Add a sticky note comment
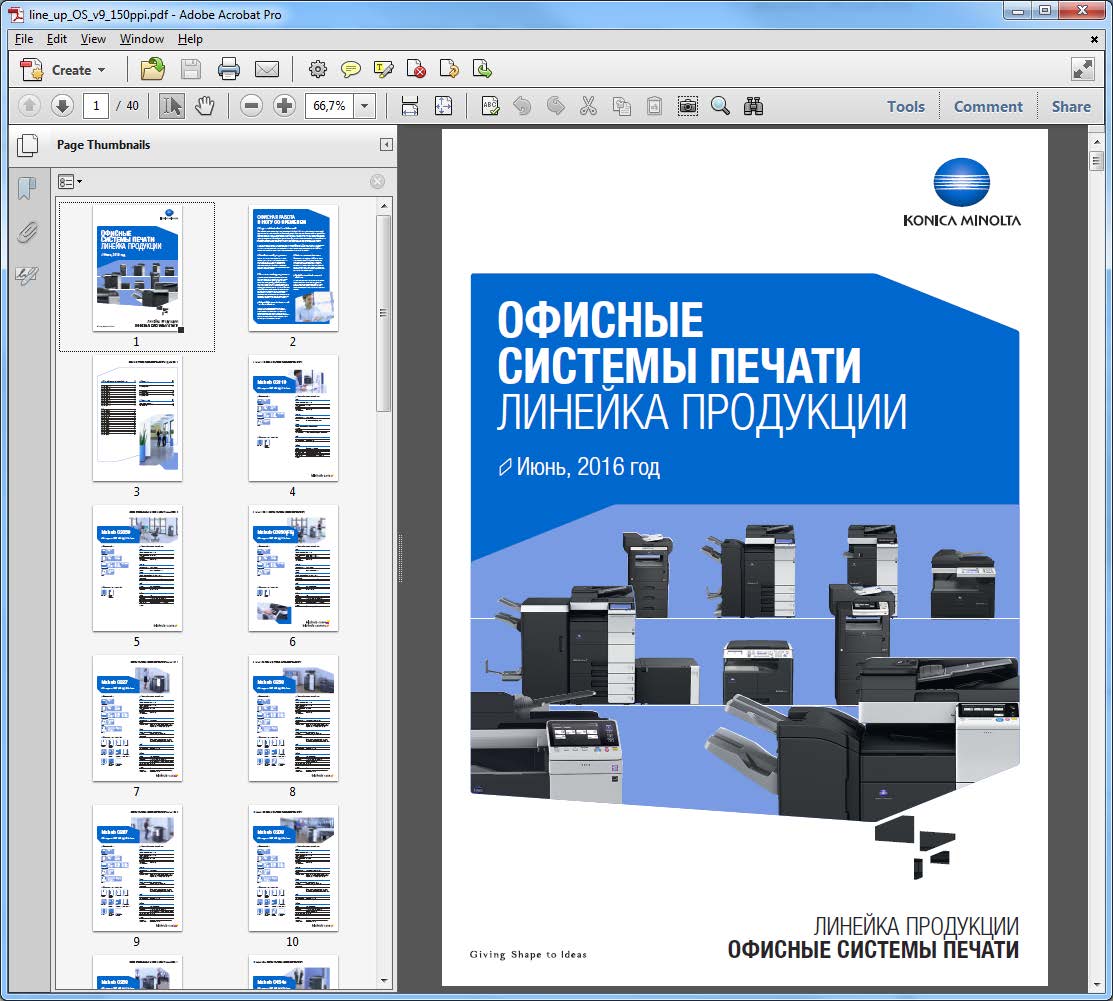 click(x=351, y=70)
